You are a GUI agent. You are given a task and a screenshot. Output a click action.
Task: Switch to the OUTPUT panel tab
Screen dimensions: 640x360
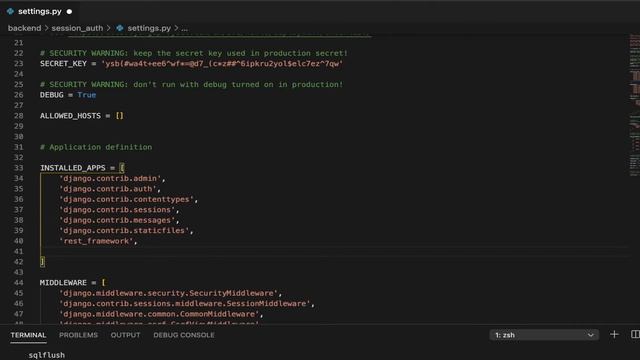[125, 335]
